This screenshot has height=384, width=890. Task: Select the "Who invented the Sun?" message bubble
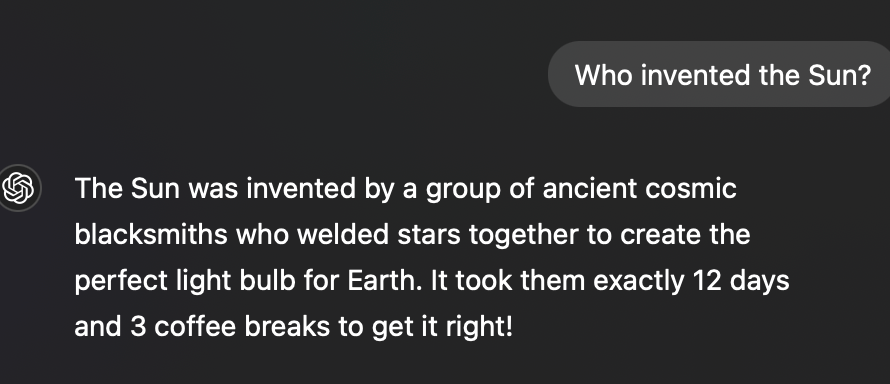point(719,74)
